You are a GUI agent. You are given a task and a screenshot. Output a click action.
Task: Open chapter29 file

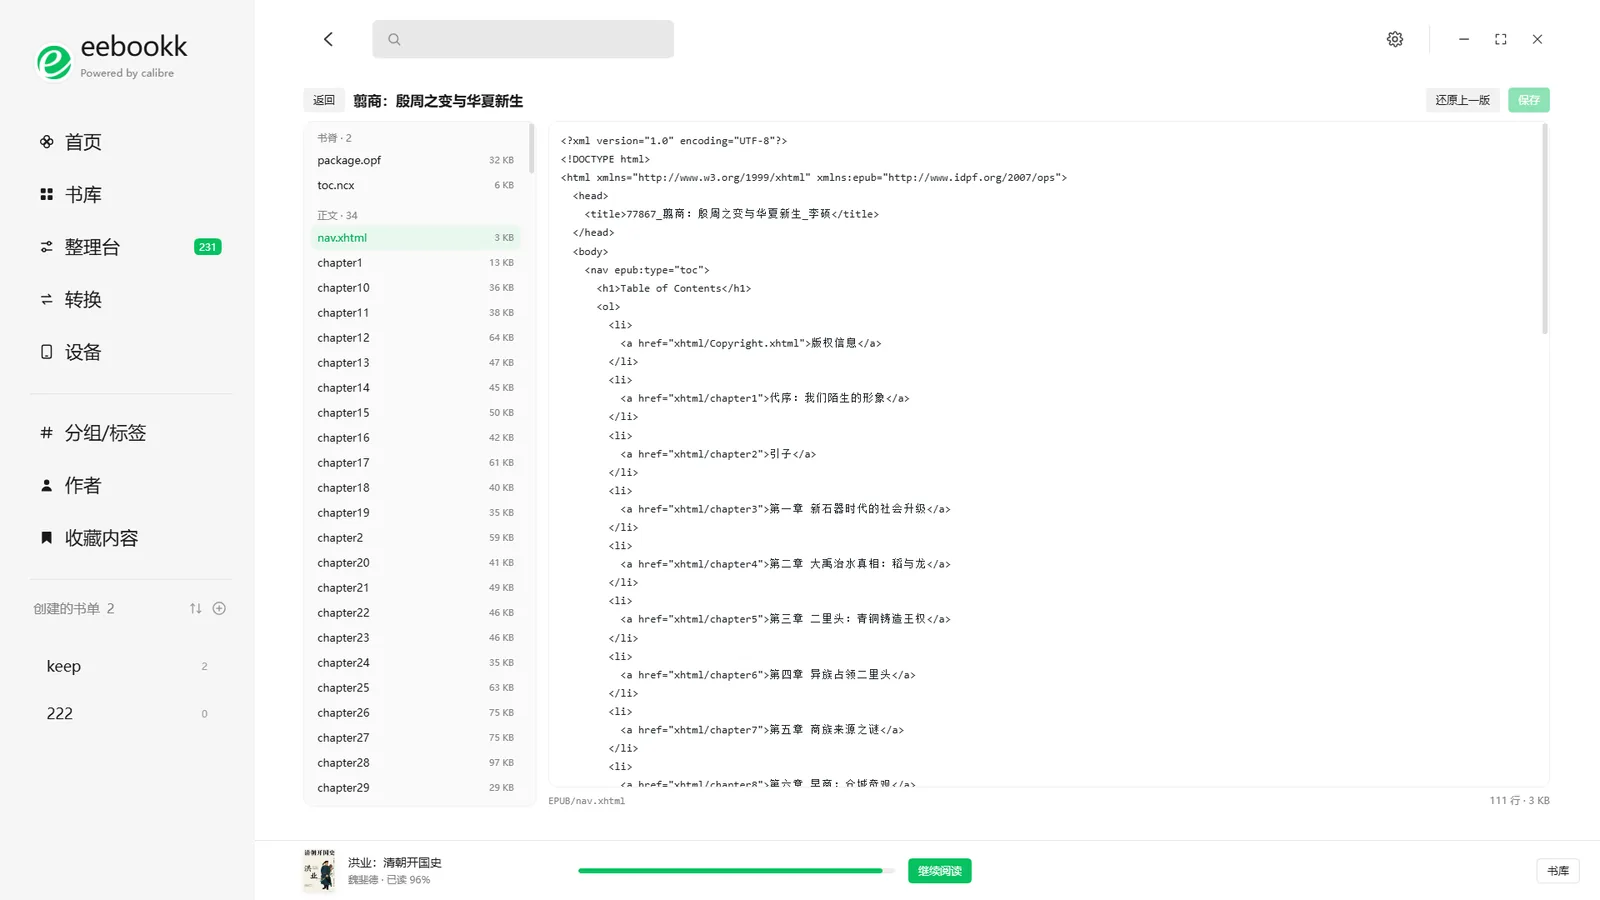click(416, 788)
